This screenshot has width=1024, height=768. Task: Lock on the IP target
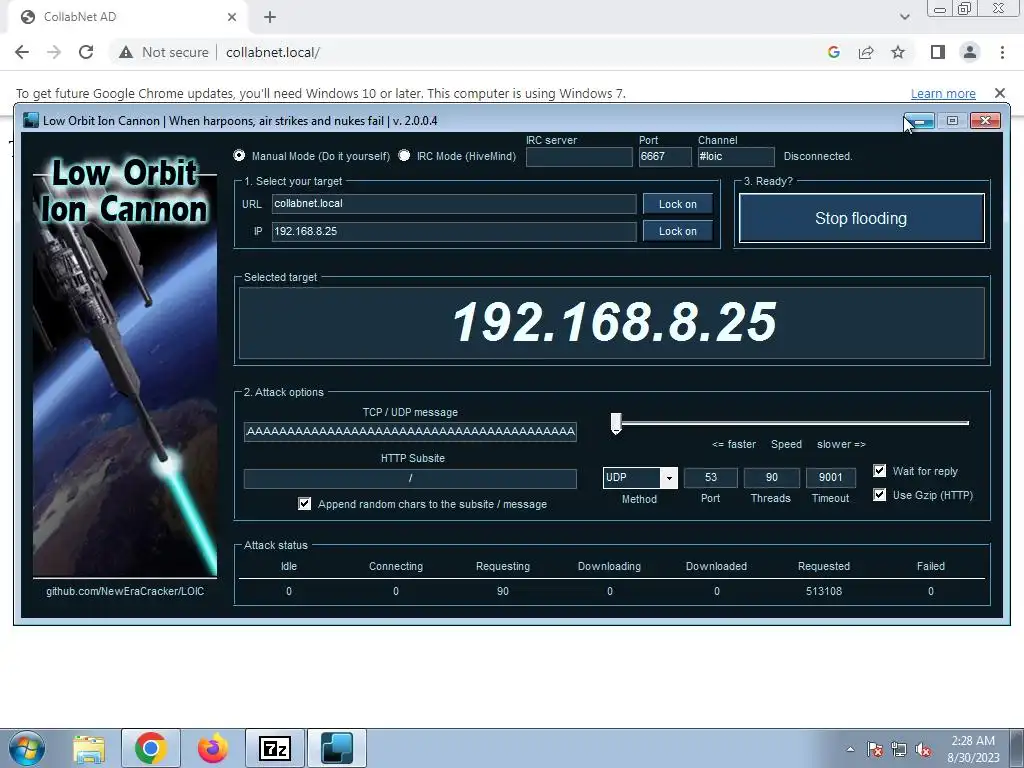[x=677, y=231]
